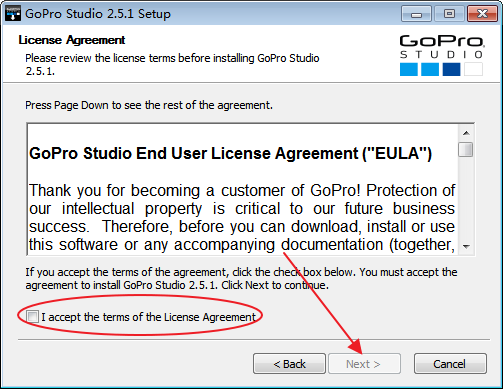
Task: Click the EULA scrollbar up arrow
Action: pyautogui.click(x=466, y=133)
